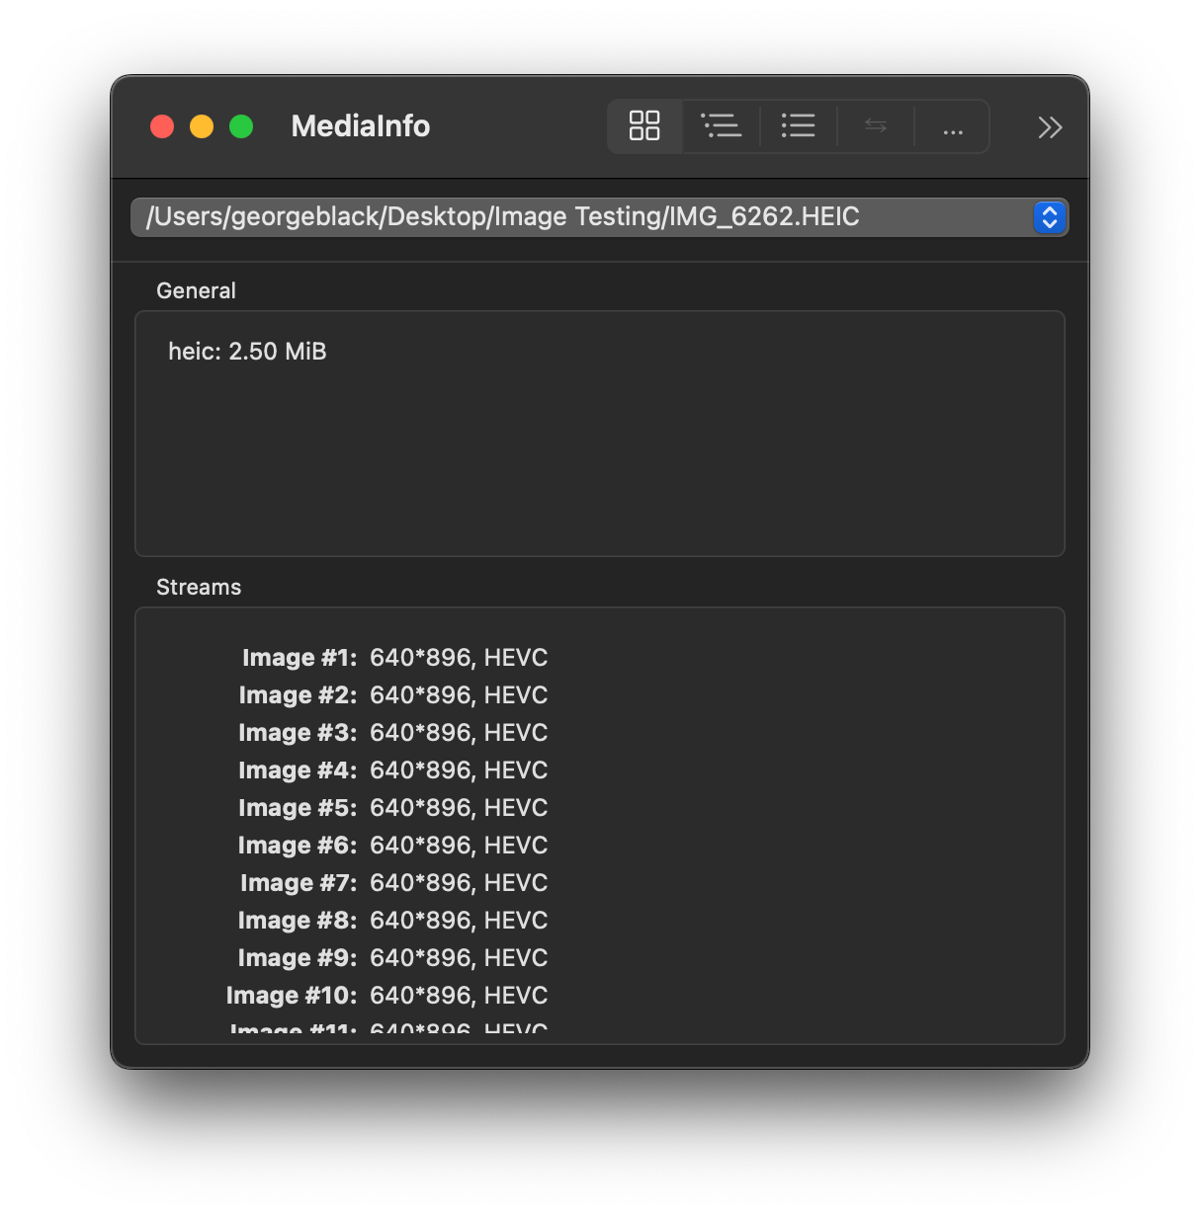Screen dimensions: 1200x1215
Task: Click the General section header
Action: coord(196,290)
